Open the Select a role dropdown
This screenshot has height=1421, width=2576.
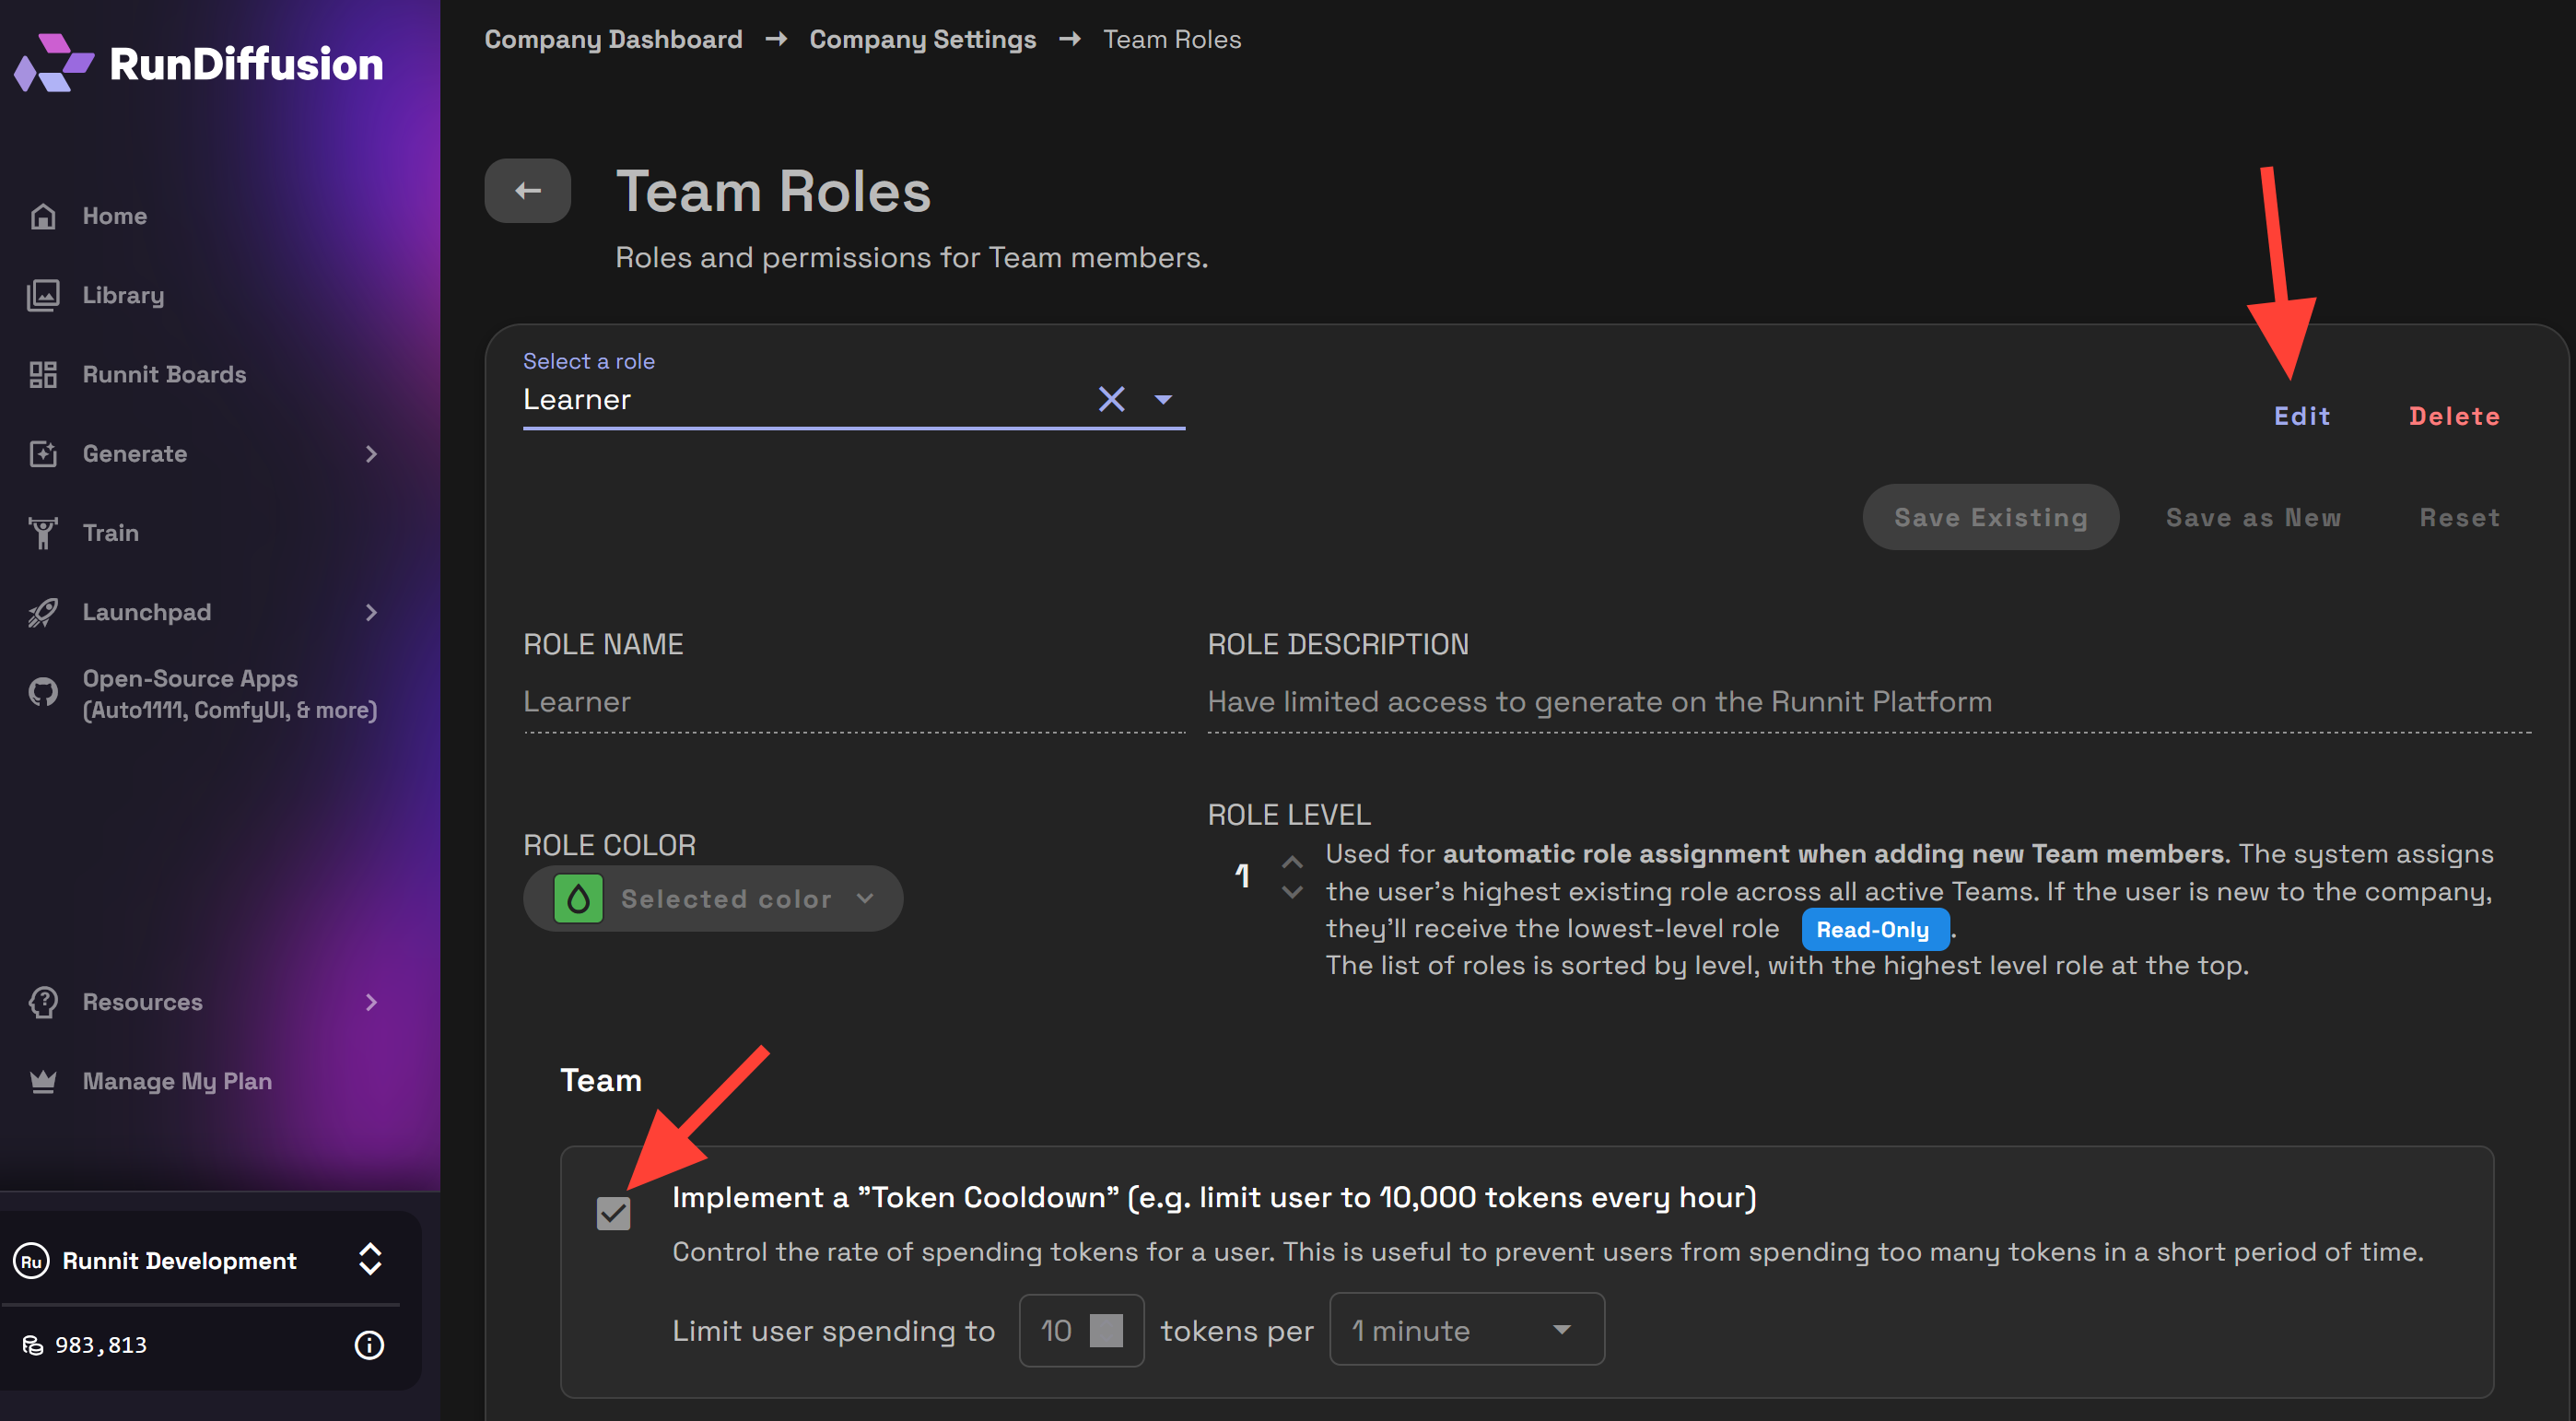pos(1163,399)
